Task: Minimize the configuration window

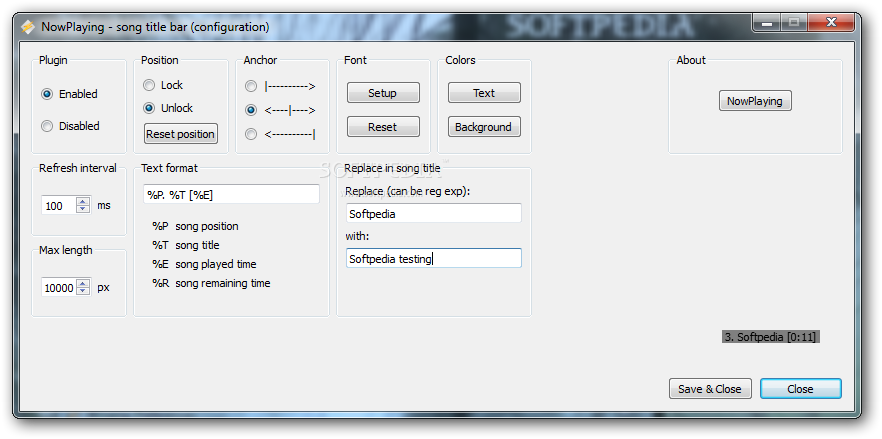Action: tap(766, 23)
